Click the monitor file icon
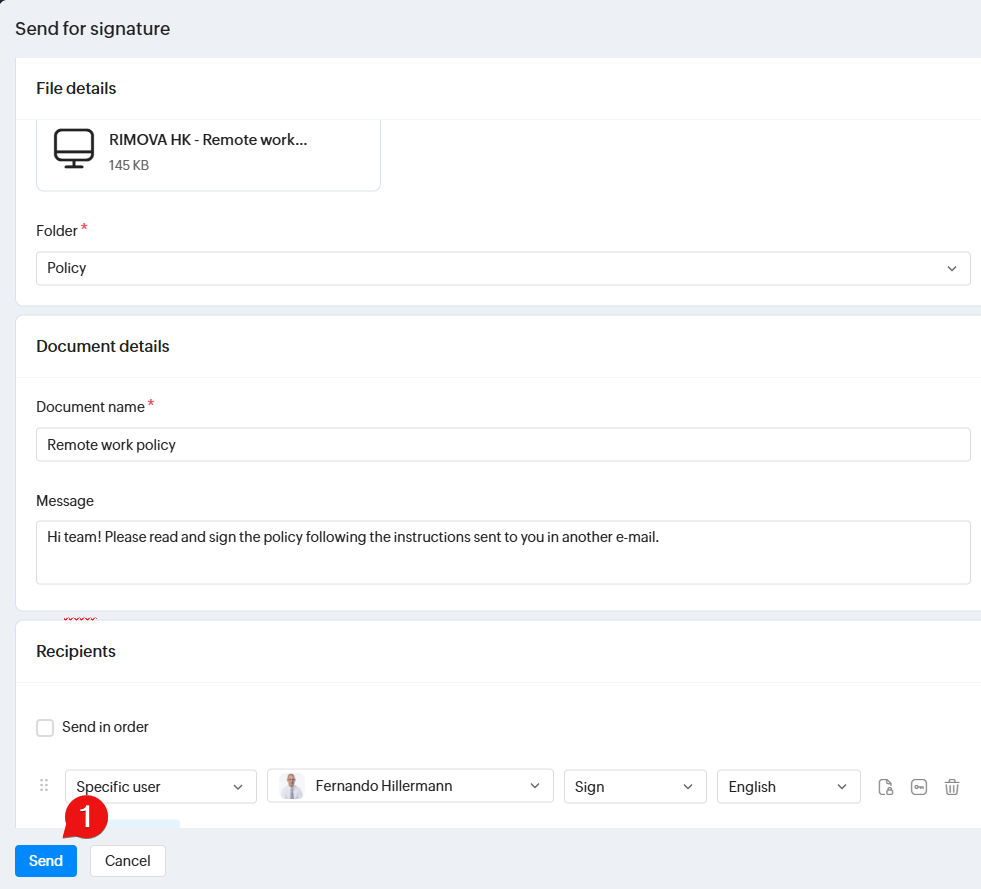The height and width of the screenshot is (889, 981). (74, 149)
